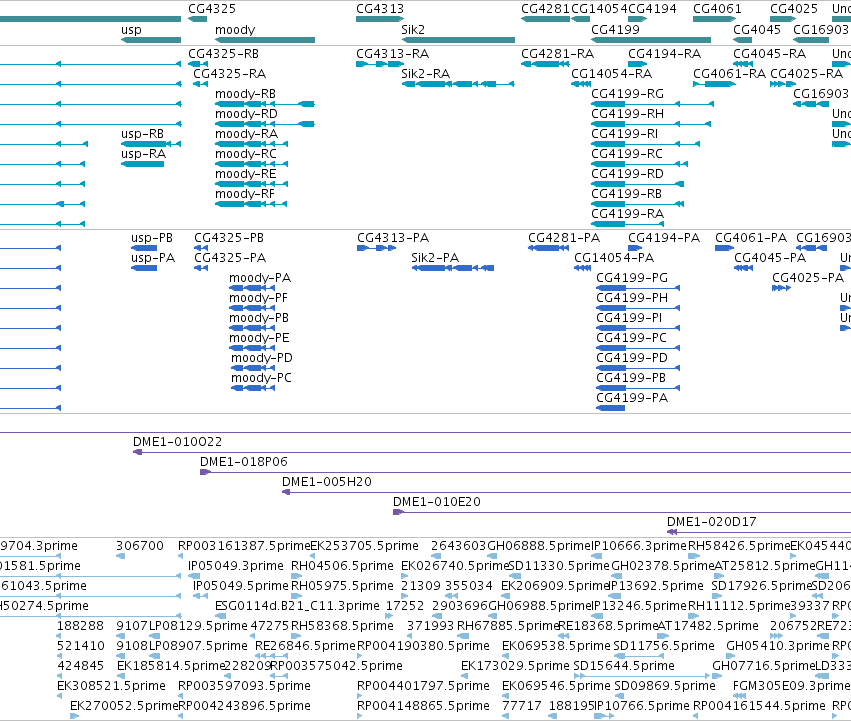Click transcript CG4194-RA
This screenshot has width=851, height=721.
click(664, 54)
